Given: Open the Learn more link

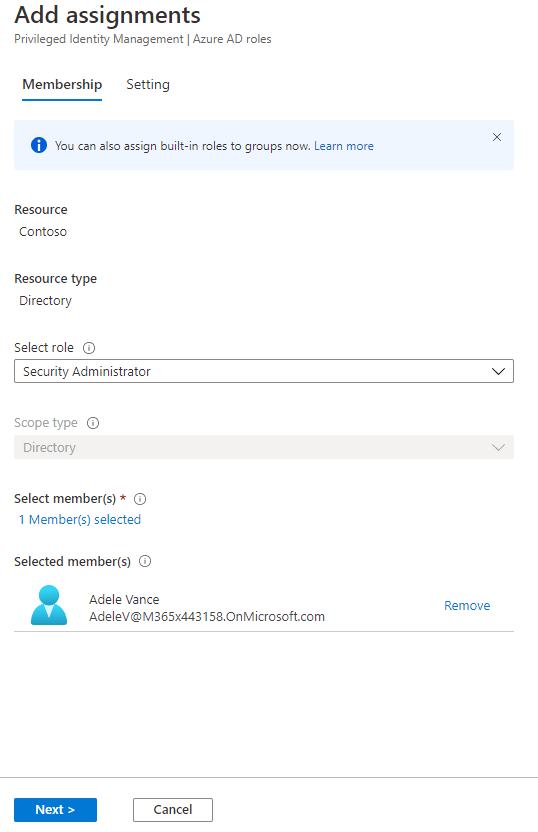Looking at the screenshot, I should pyautogui.click(x=344, y=146).
